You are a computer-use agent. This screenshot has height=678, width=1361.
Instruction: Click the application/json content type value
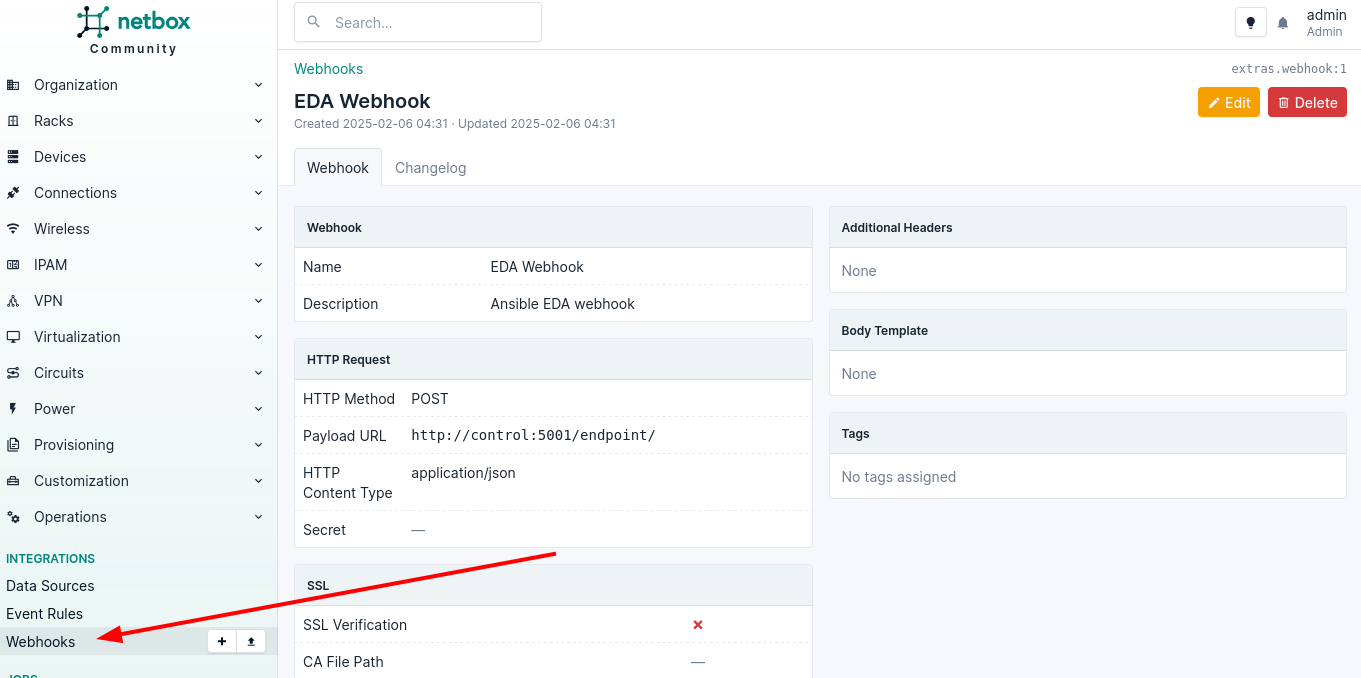click(x=463, y=473)
